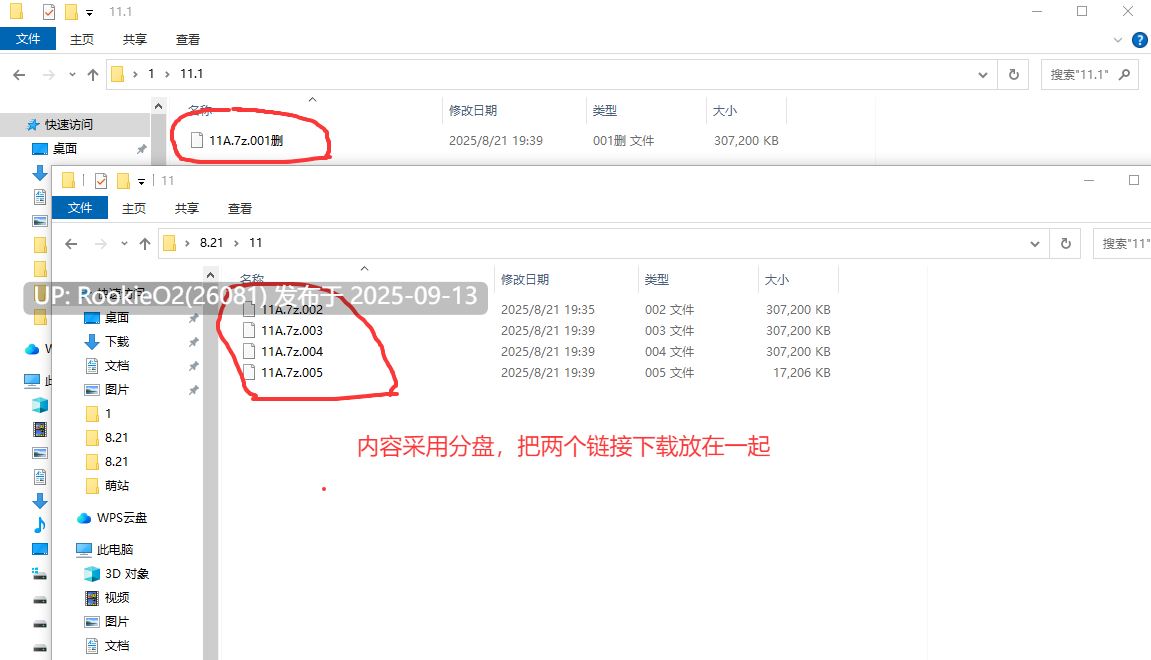Select 桌面 in the 11.1 window sidebar
Viewport: 1151px width, 660px height.
pyautogui.click(x=65, y=148)
